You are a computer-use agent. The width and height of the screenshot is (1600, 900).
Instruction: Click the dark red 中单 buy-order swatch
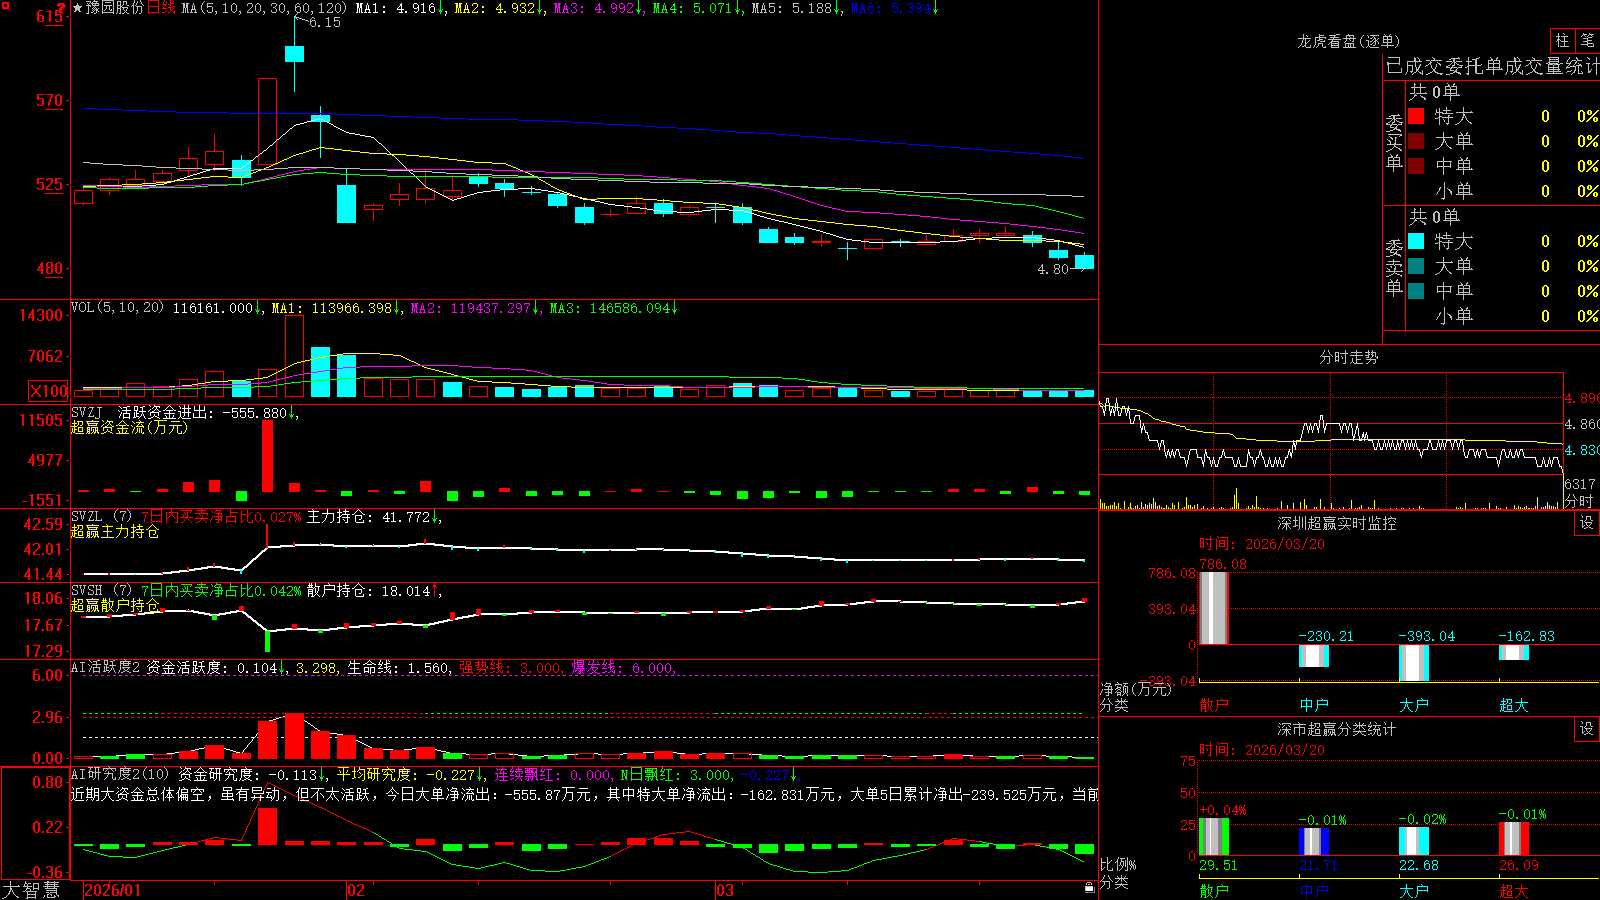1416,166
